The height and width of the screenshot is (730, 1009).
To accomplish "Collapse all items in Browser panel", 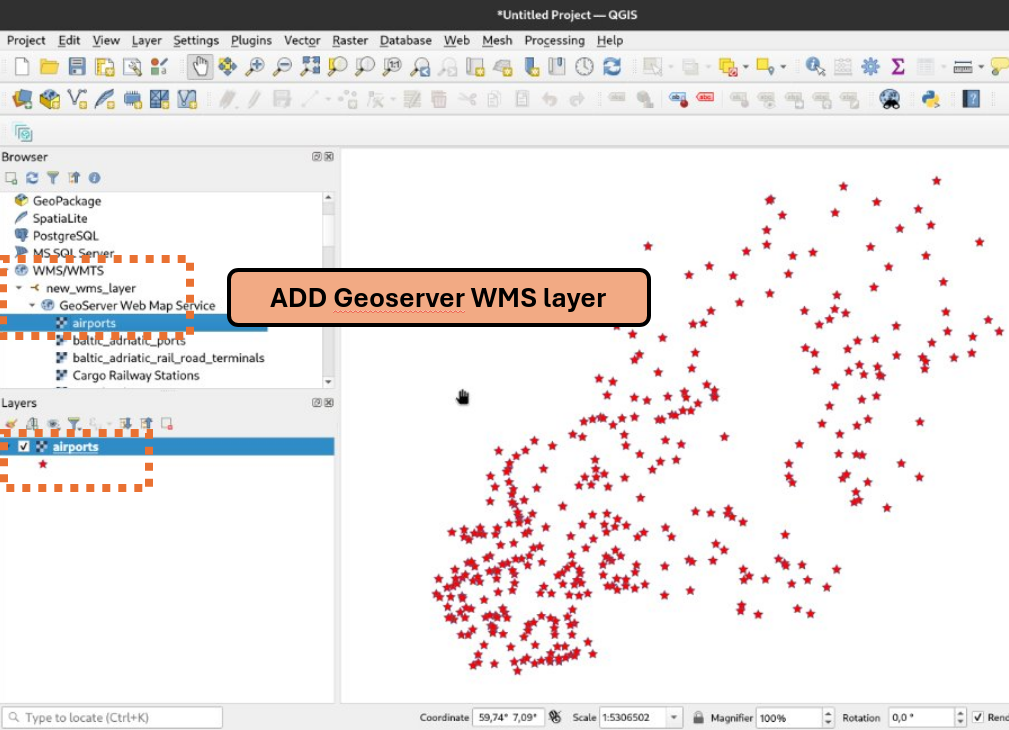I will (x=74, y=178).
